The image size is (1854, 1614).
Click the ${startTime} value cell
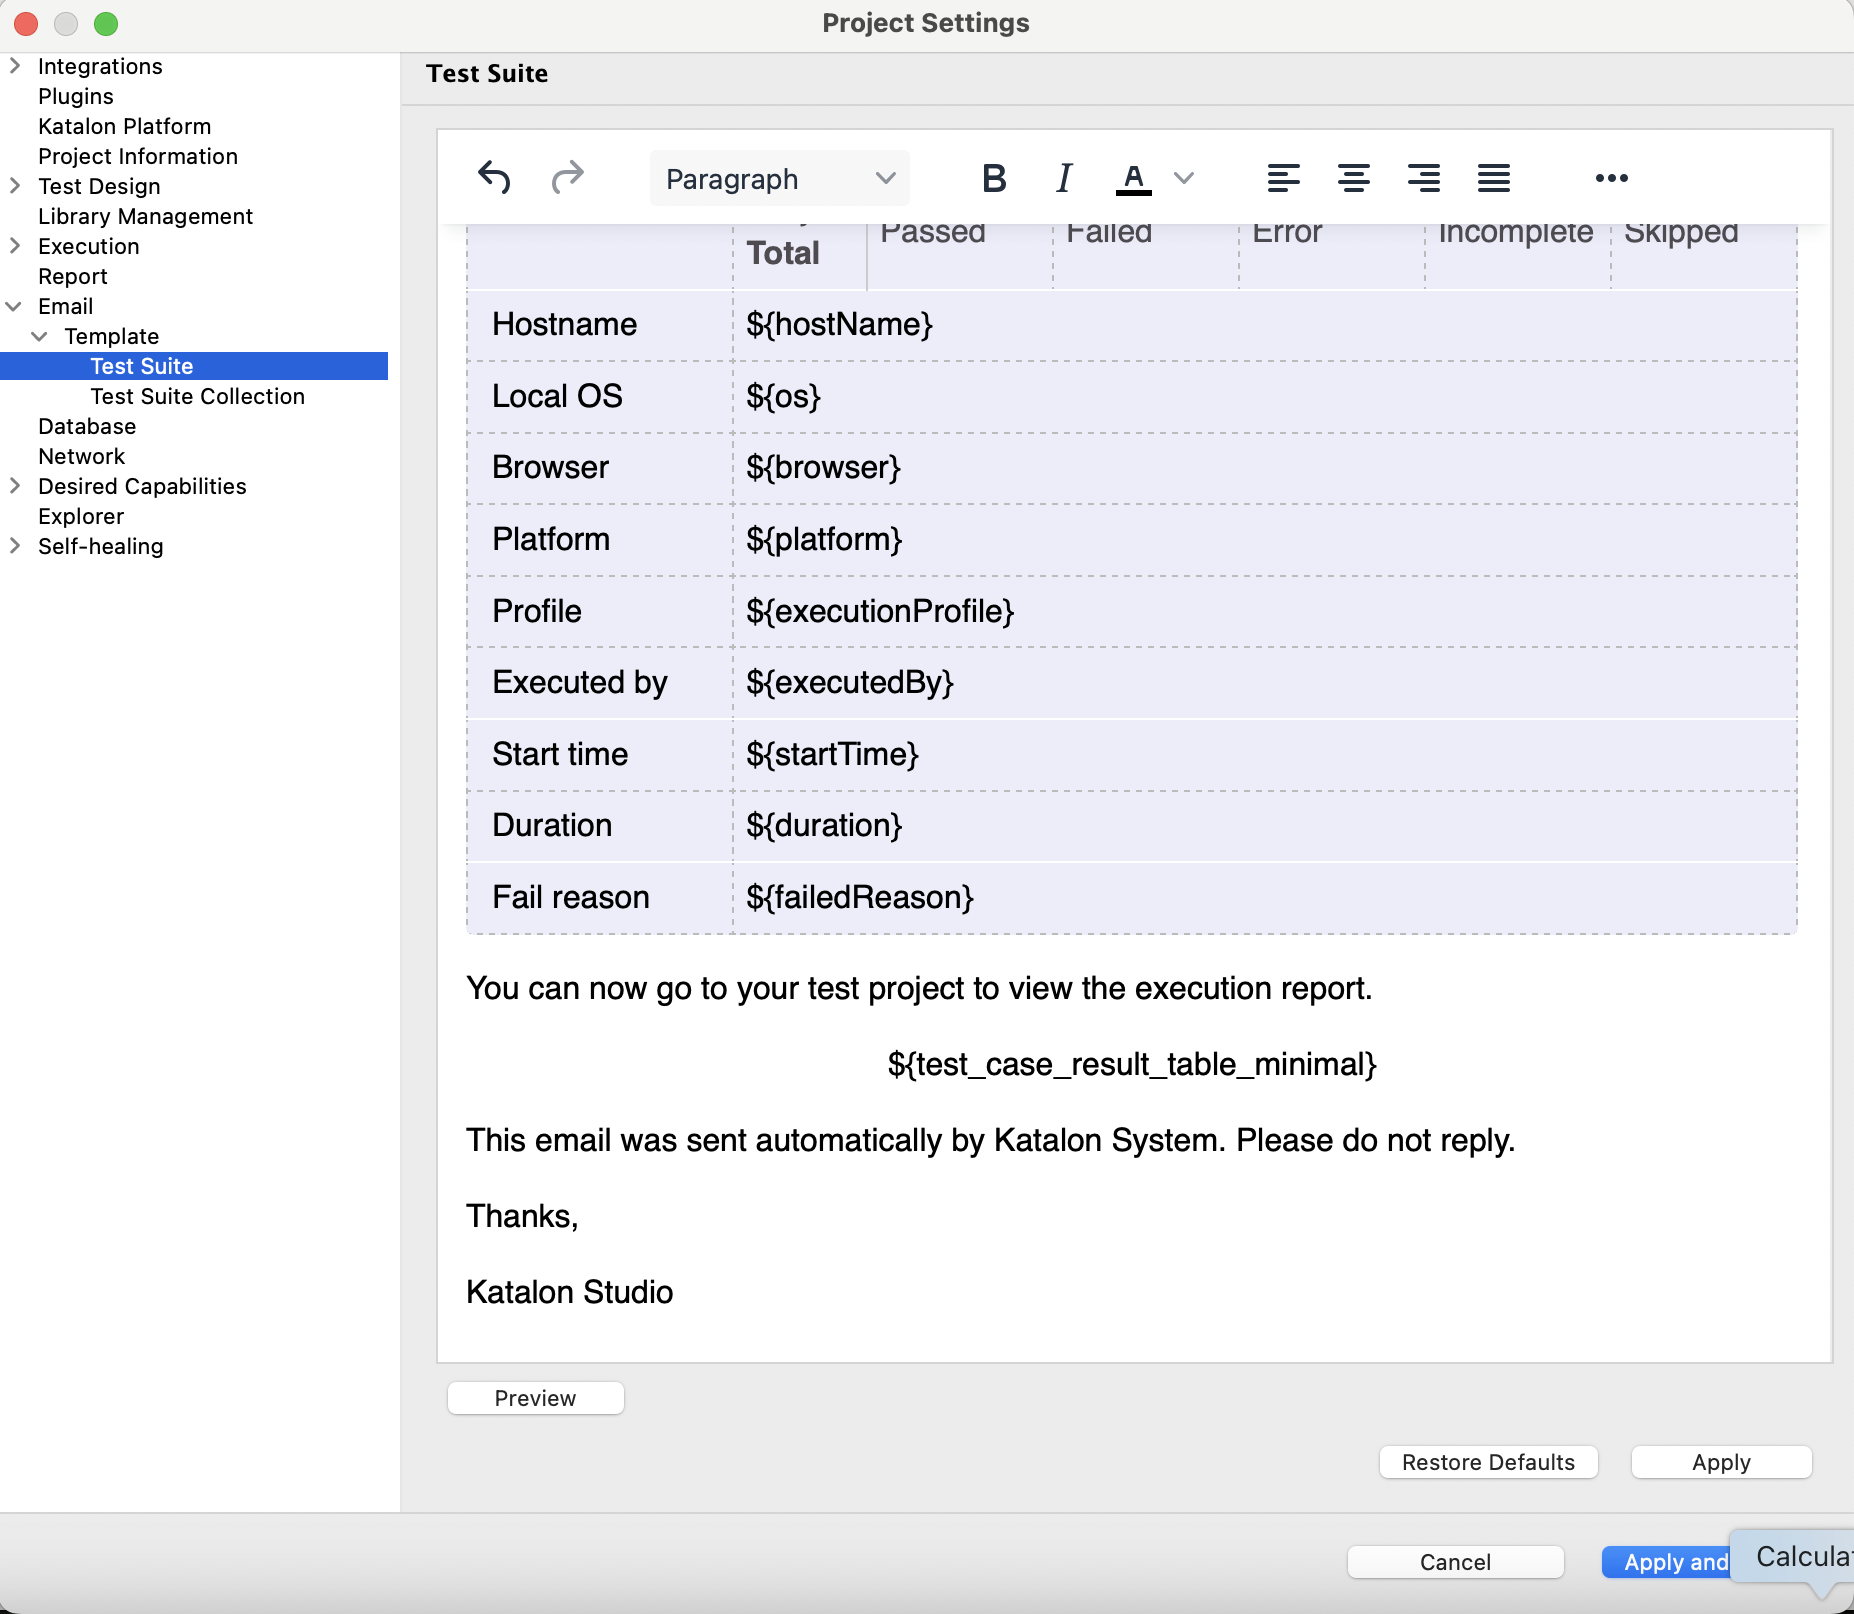tap(1265, 755)
